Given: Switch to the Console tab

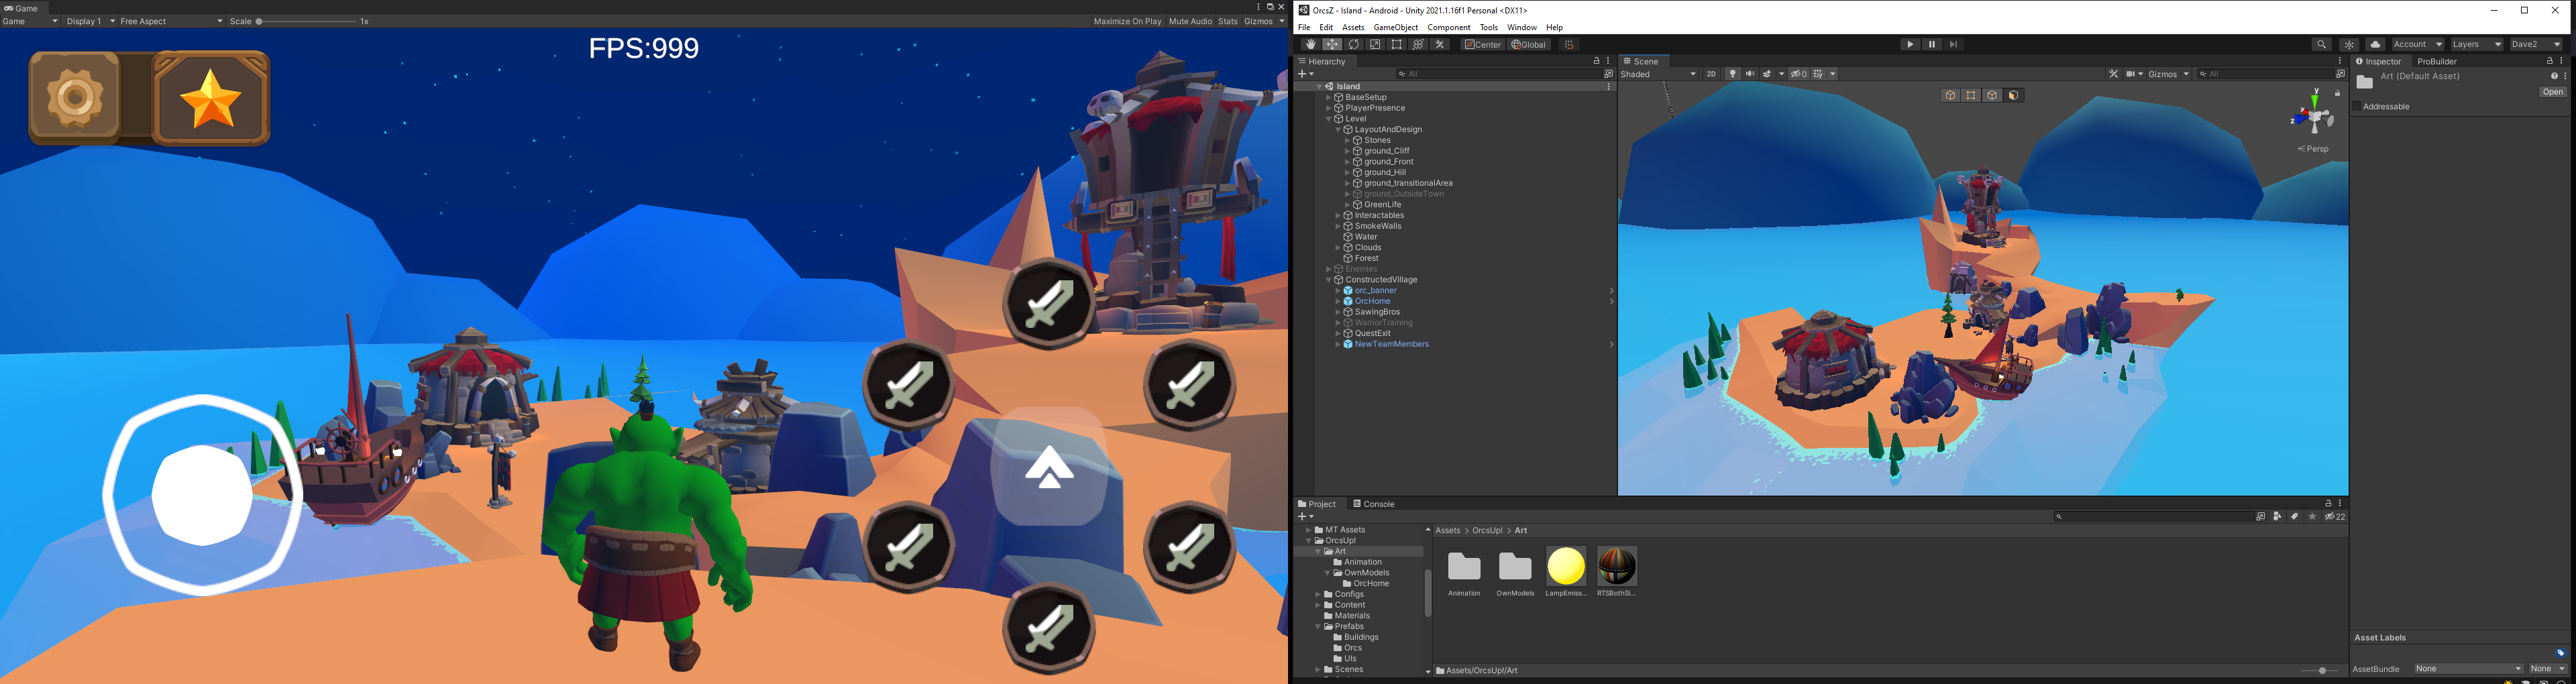Looking at the screenshot, I should click(1374, 504).
